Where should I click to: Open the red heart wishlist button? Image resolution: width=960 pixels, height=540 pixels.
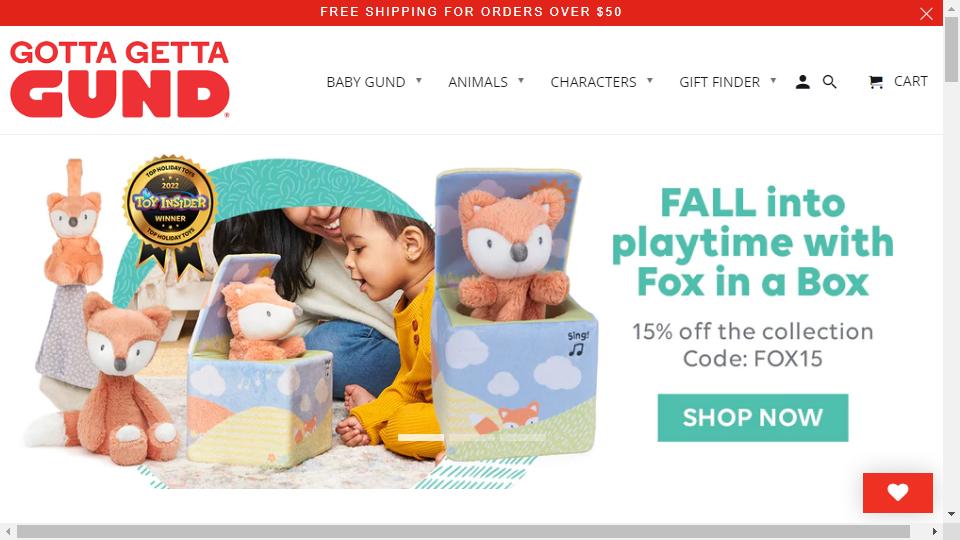point(898,492)
